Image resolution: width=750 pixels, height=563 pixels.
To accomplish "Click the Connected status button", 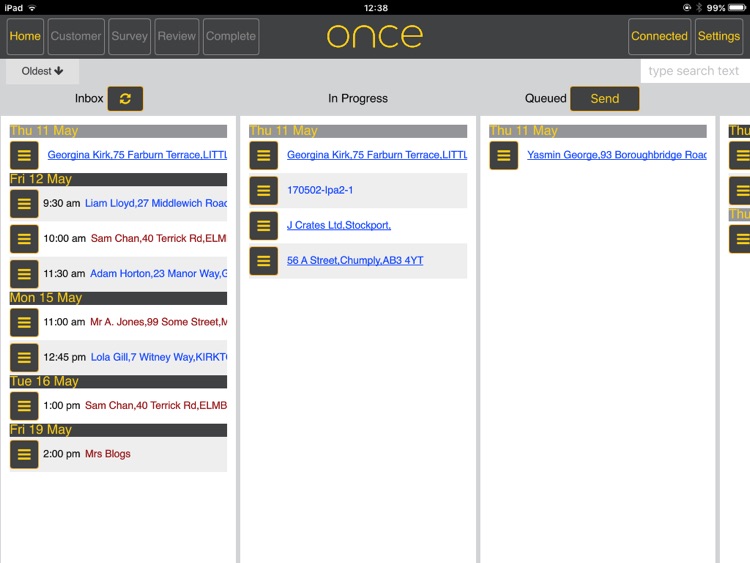I will 659,36.
